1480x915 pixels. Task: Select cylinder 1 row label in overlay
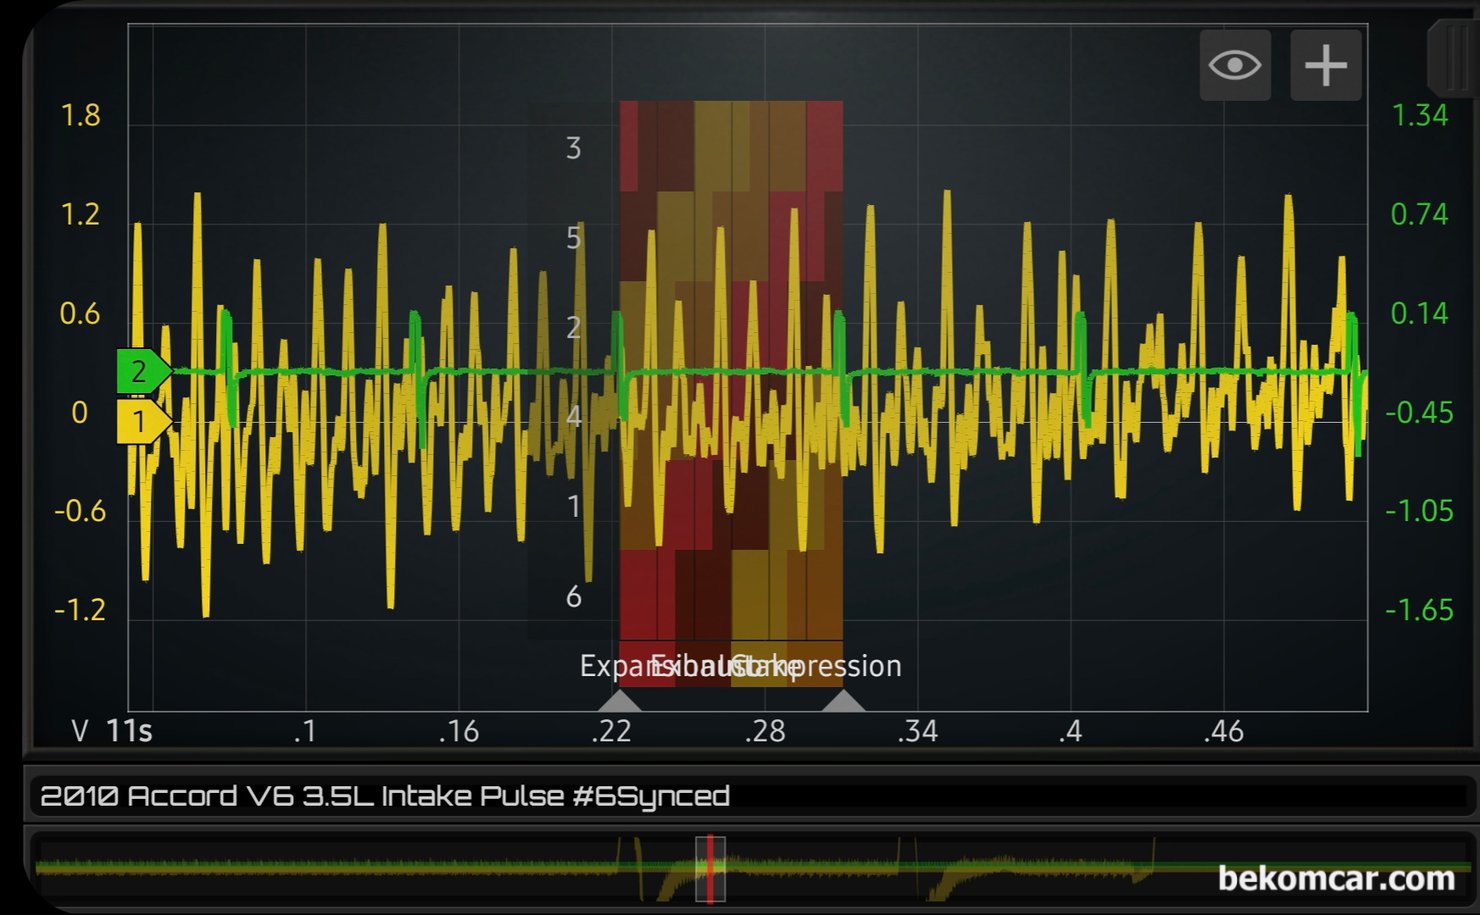point(573,507)
